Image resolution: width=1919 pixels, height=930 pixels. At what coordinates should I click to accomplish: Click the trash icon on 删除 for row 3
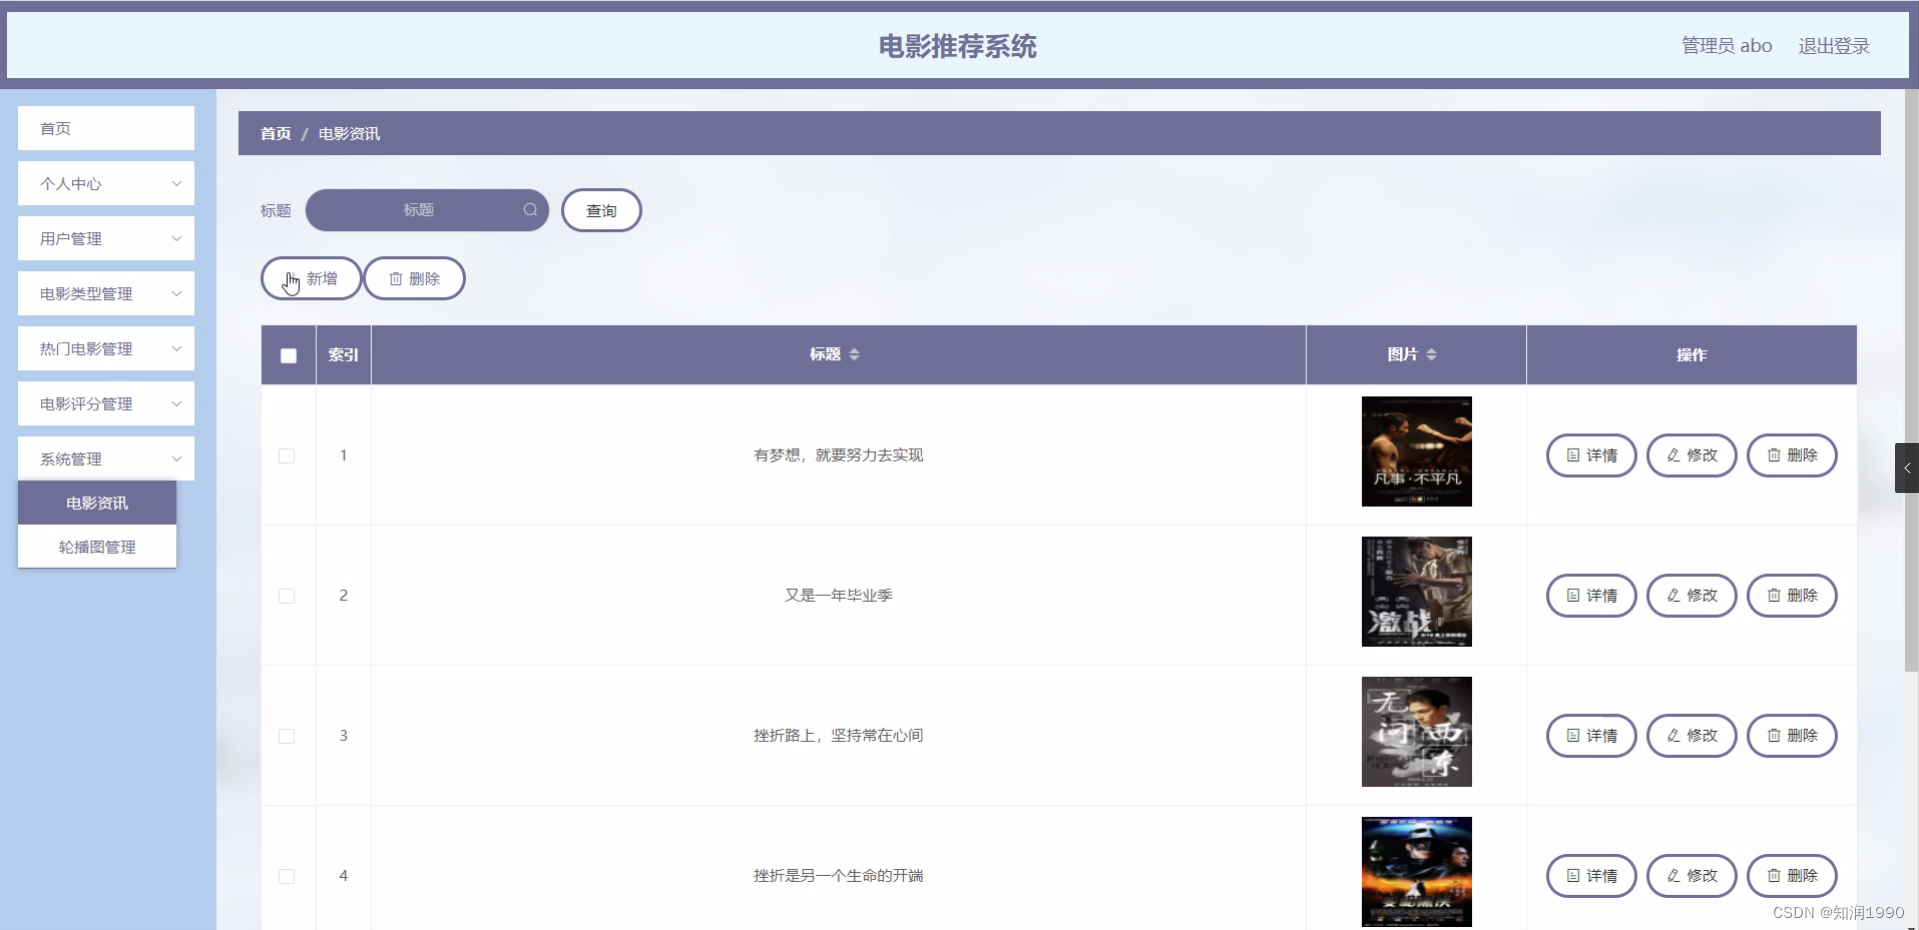coord(1773,735)
